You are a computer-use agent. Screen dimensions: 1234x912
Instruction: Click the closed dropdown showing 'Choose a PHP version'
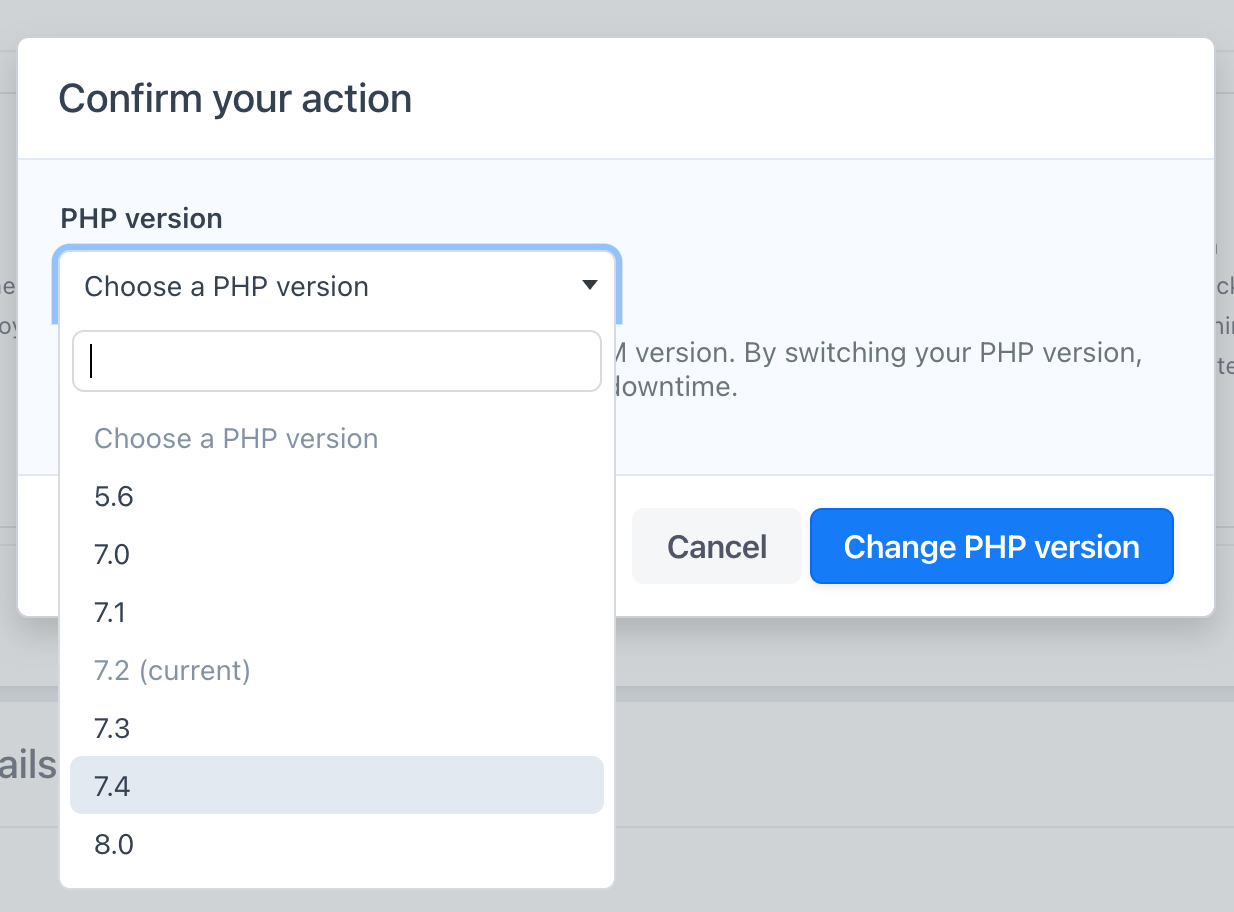tap(337, 286)
